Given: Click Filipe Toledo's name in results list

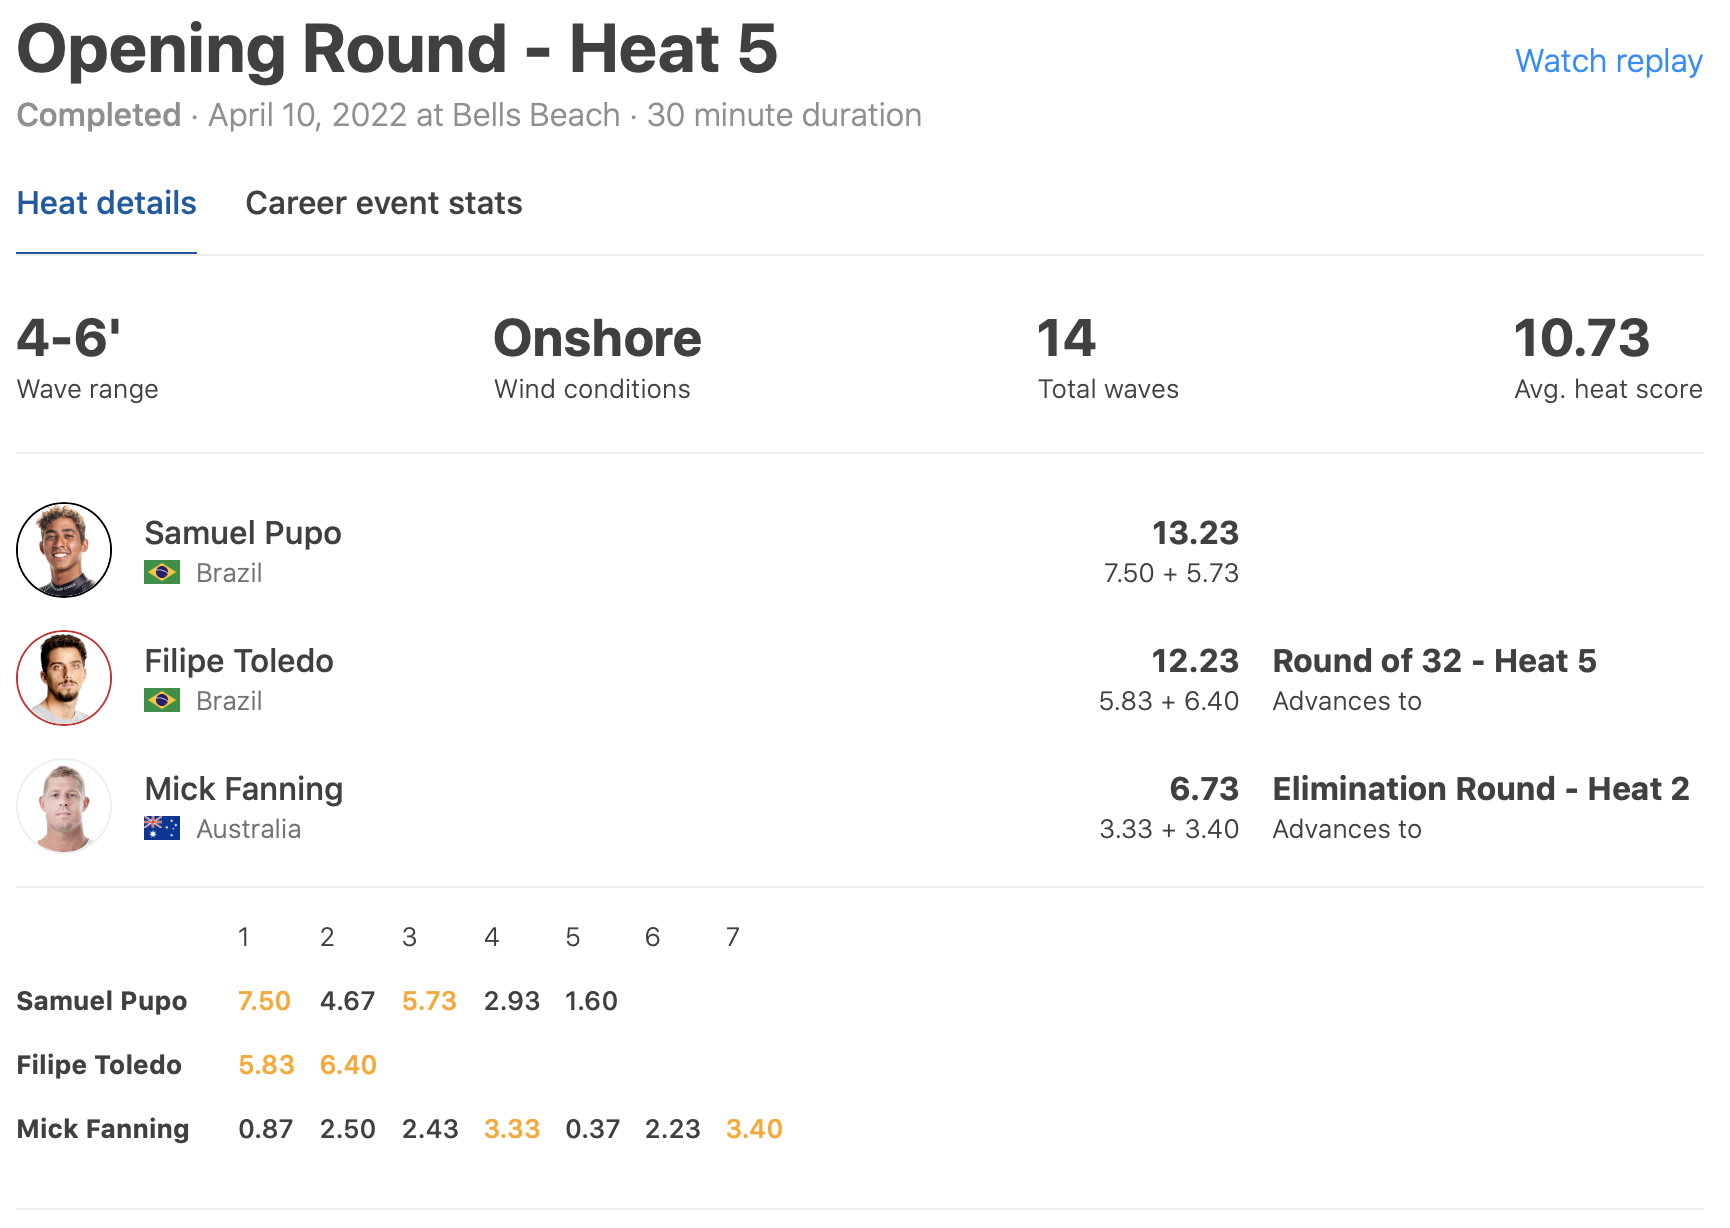Looking at the screenshot, I should pos(239,661).
